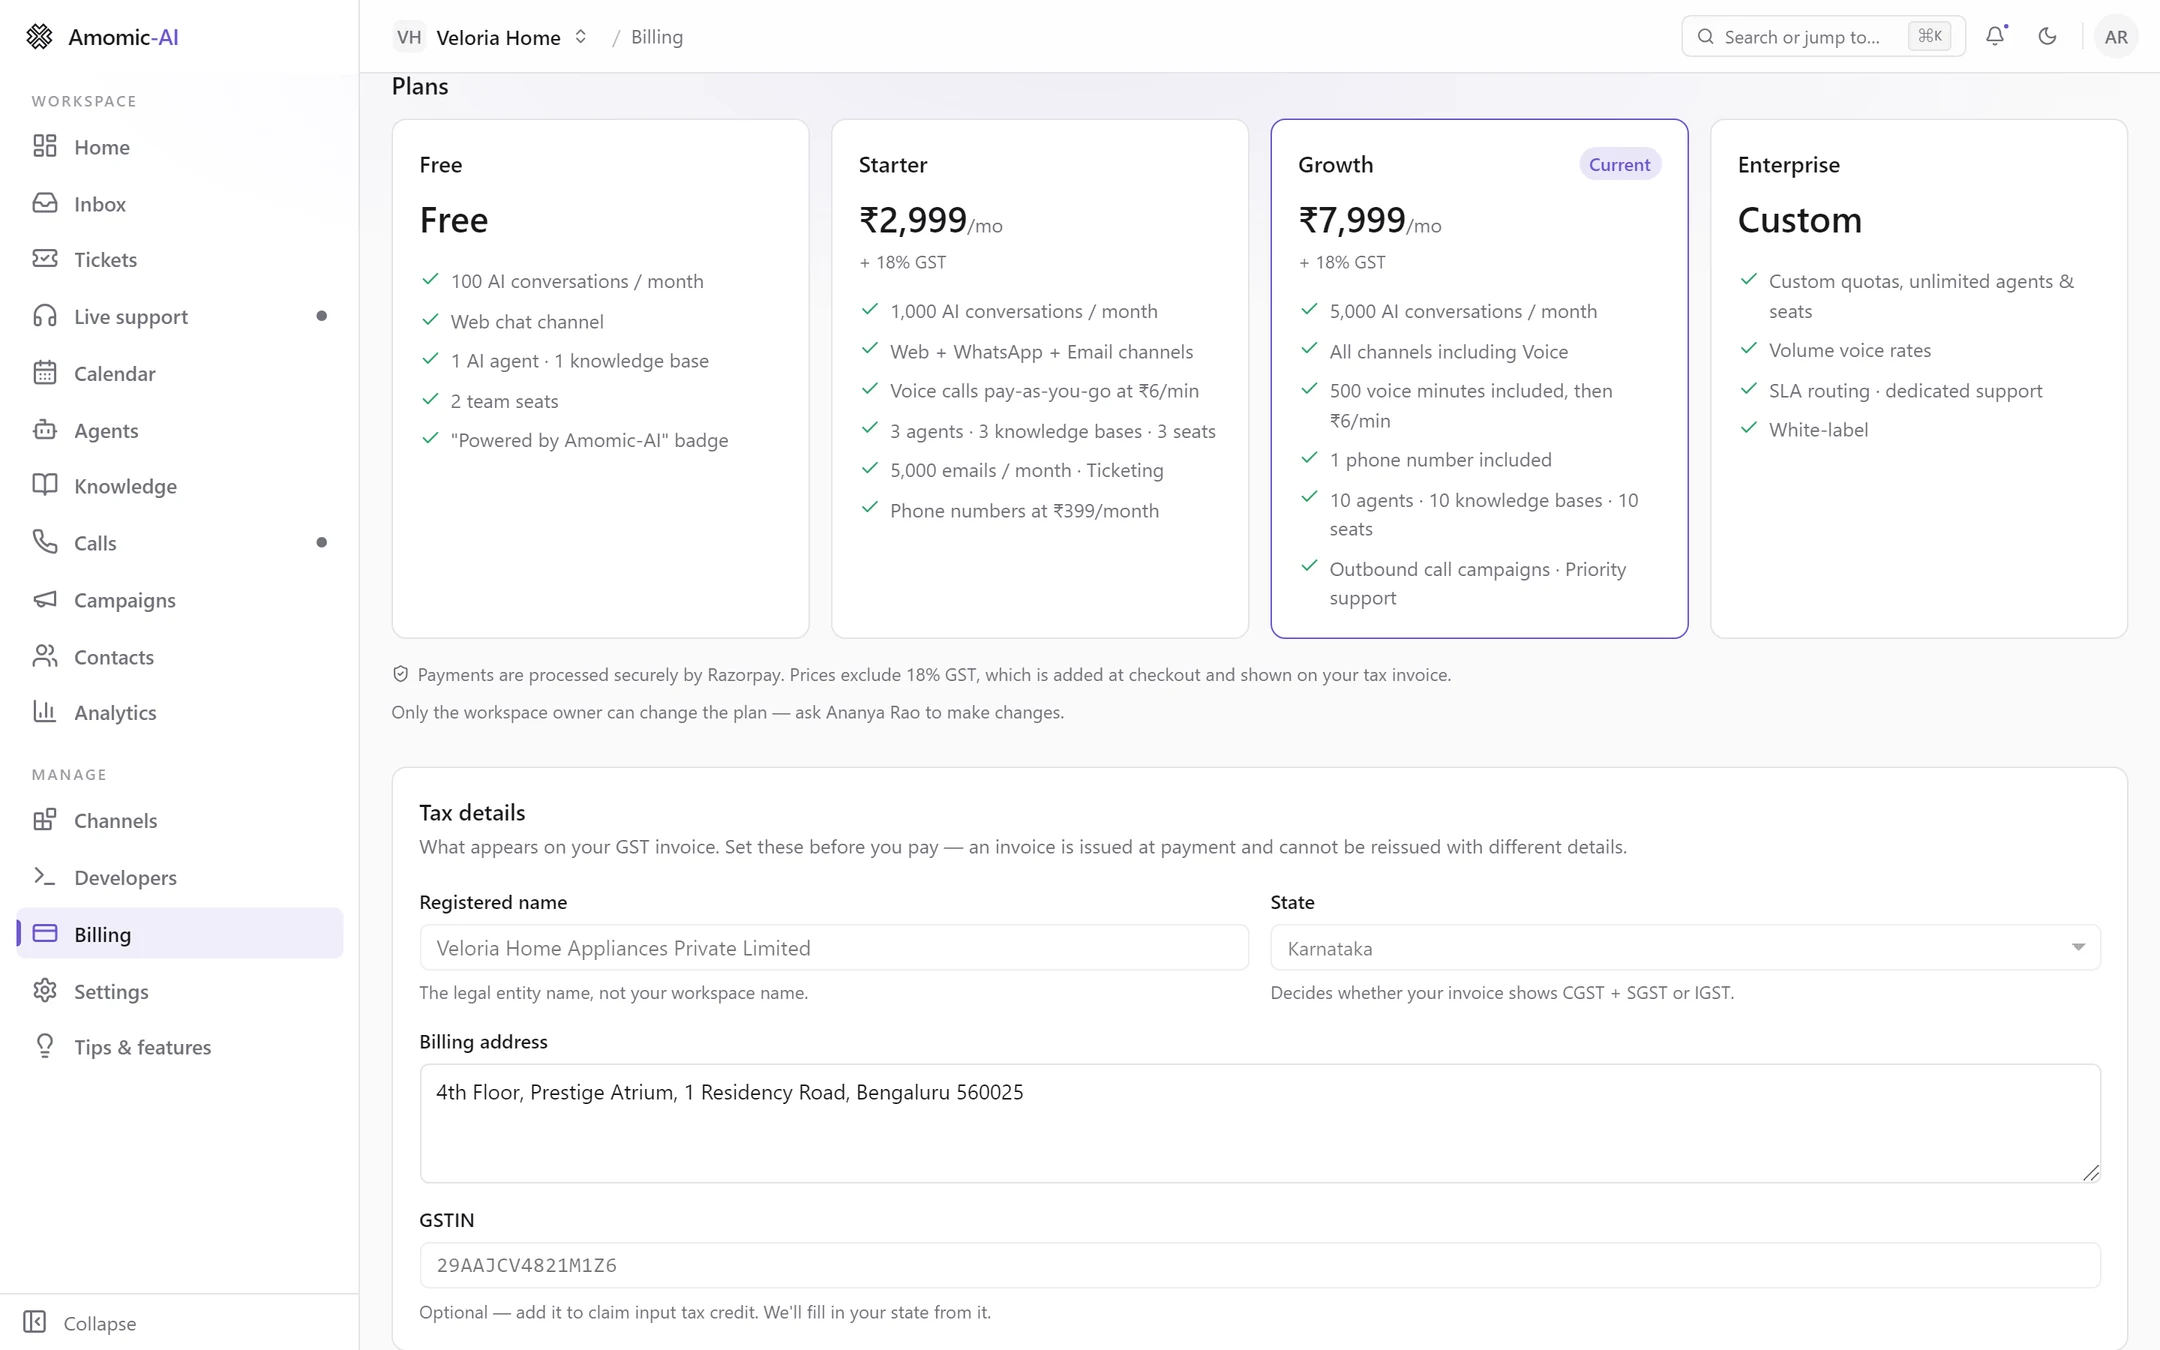Open Analytics bar chart icon
Screen dimensions: 2160x1350
[x=45, y=712]
